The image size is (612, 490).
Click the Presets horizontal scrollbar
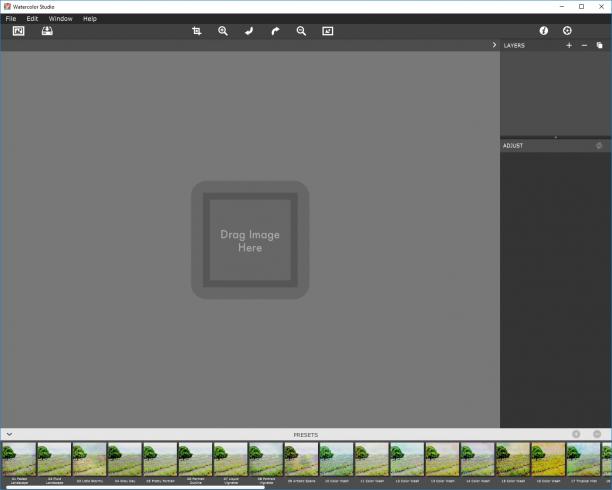click(135, 487)
